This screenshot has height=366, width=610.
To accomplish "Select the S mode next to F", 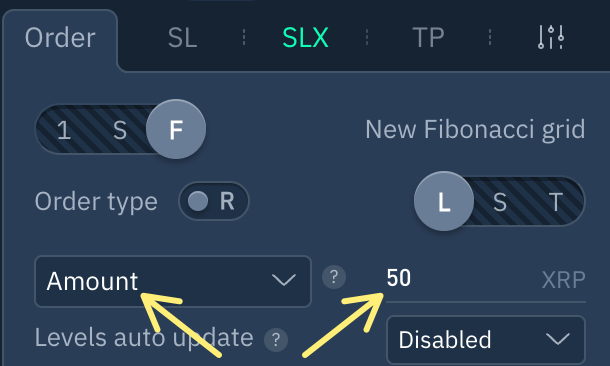I will pyautogui.click(x=120, y=130).
